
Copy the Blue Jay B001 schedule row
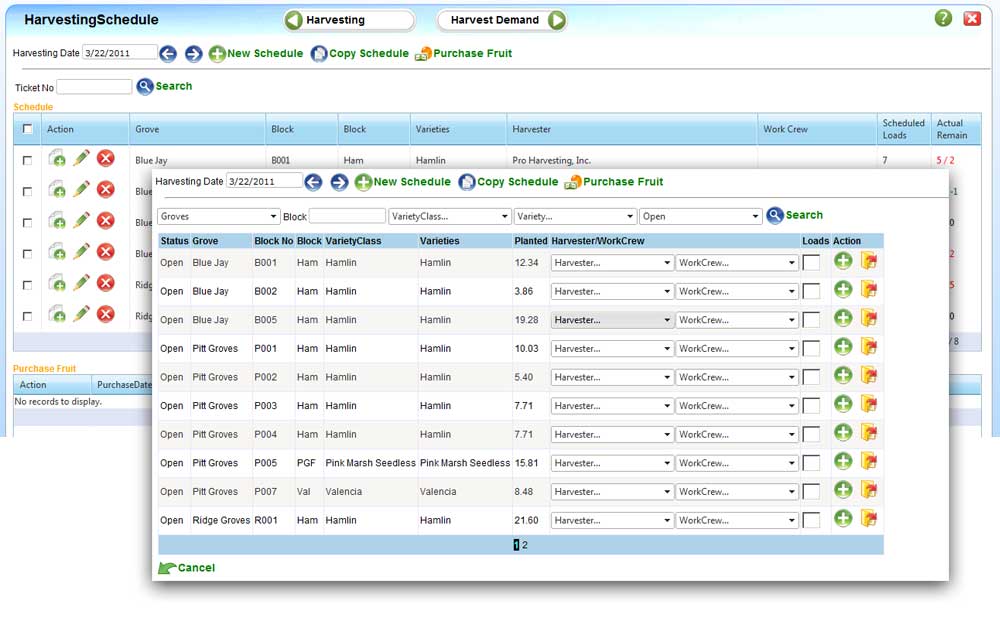57,158
